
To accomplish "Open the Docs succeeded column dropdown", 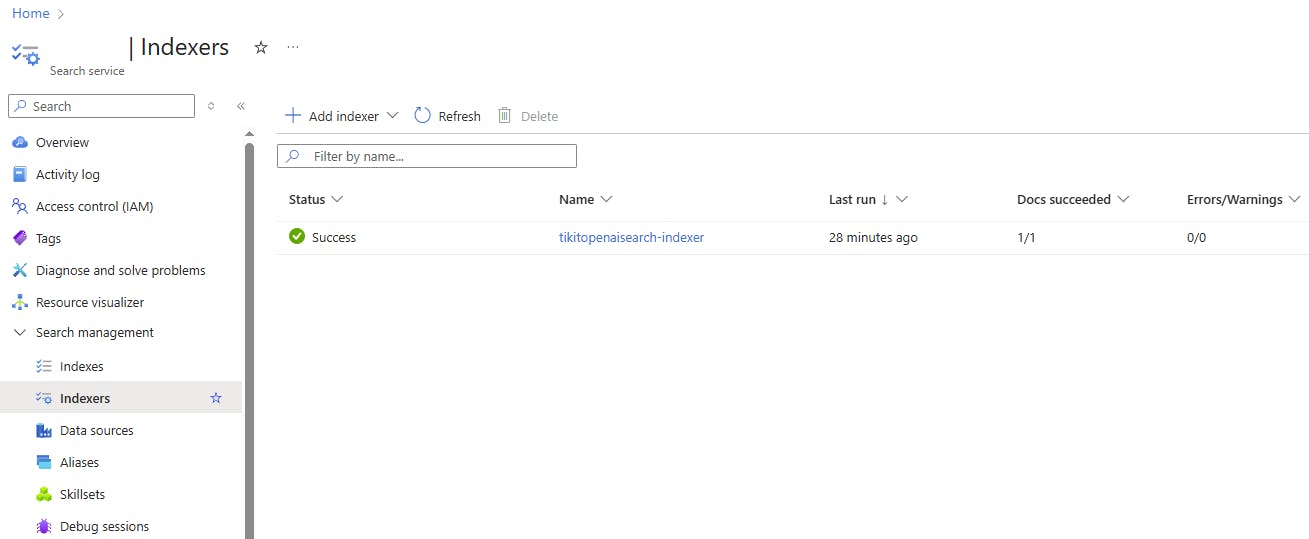I will [x=1123, y=199].
